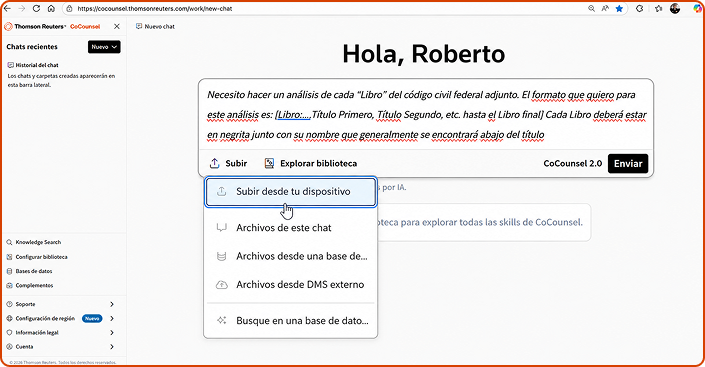Click the address bar URL

pos(155,9)
